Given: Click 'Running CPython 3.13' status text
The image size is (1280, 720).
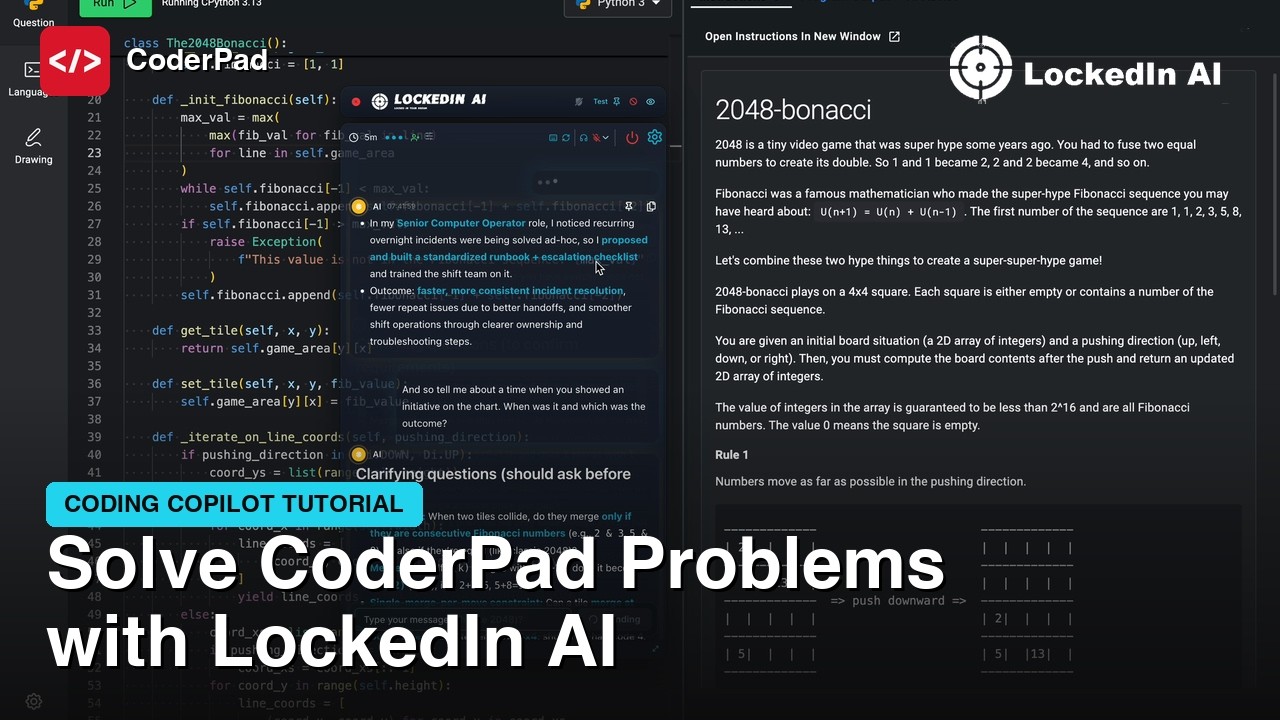Looking at the screenshot, I should coord(211,5).
